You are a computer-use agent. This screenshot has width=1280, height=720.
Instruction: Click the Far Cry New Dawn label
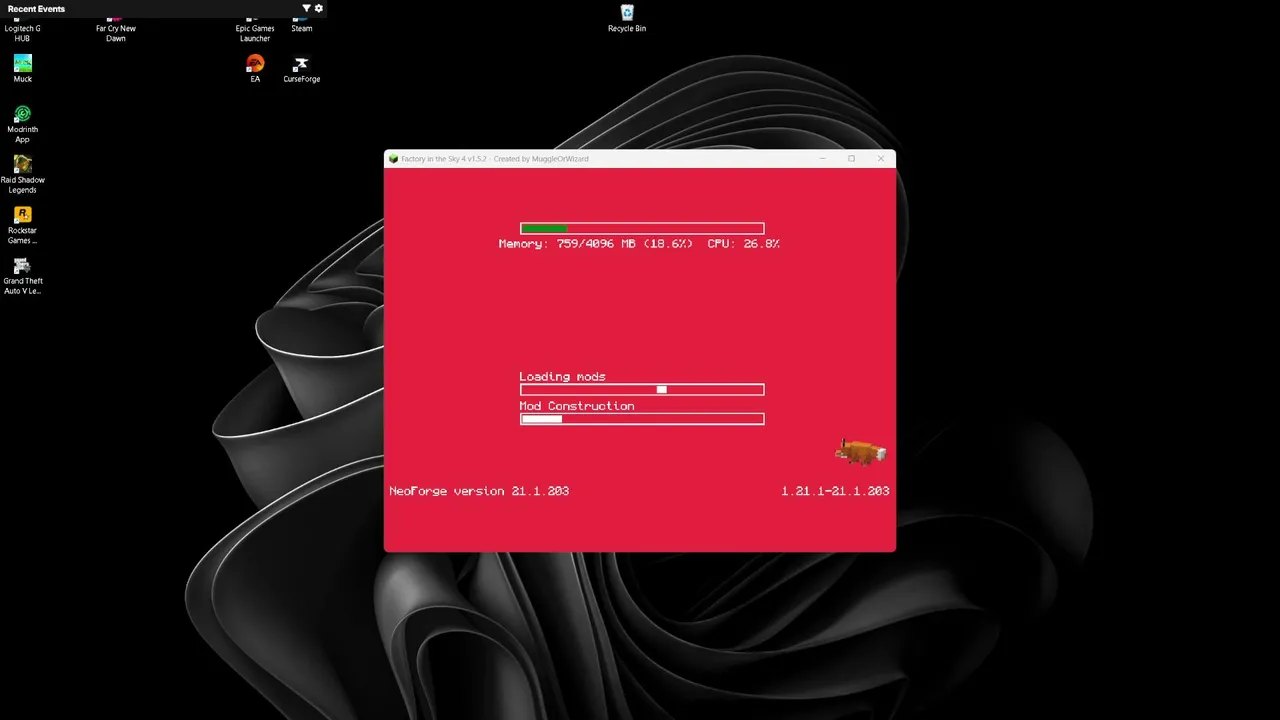[116, 33]
